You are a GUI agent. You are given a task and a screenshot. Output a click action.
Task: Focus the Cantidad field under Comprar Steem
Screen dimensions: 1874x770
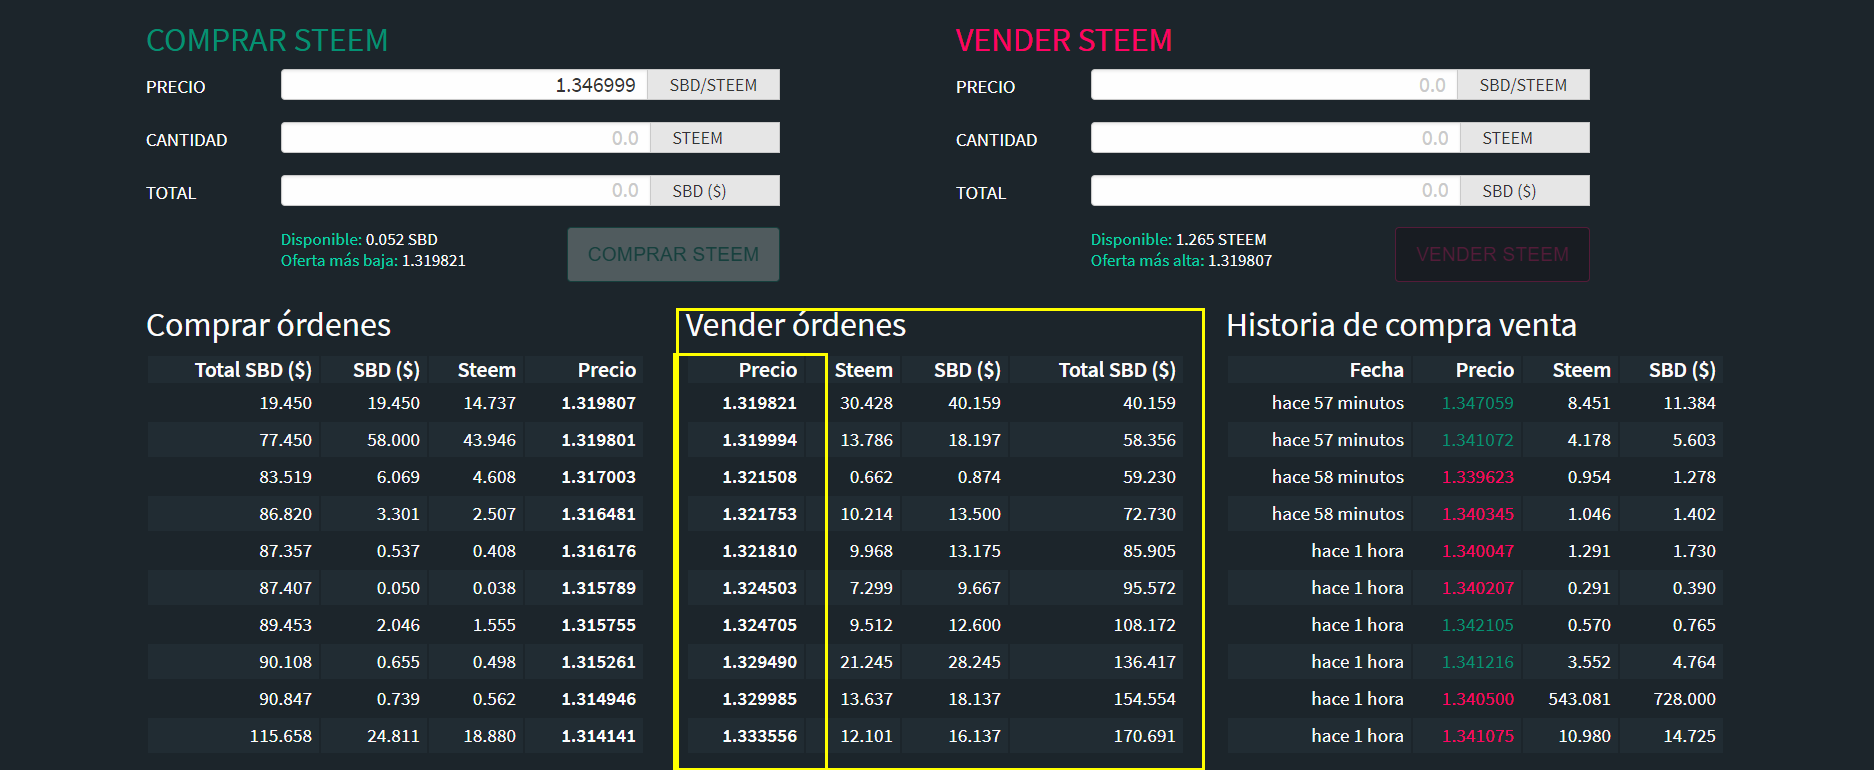(465, 138)
